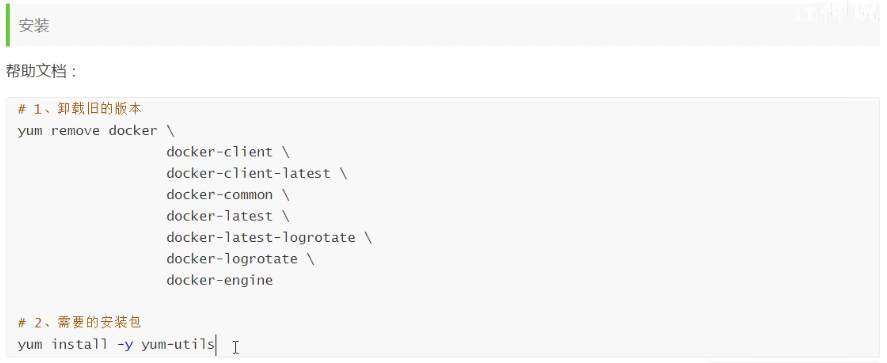The width and height of the screenshot is (887, 363).
Task: Click the 安装 heading text
Action: (x=34, y=26)
